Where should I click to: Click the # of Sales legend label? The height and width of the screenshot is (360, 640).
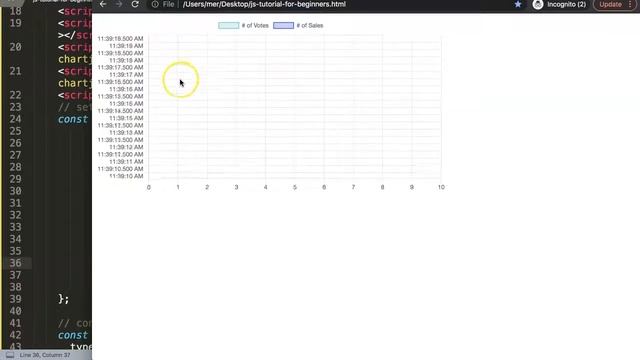coord(310,25)
